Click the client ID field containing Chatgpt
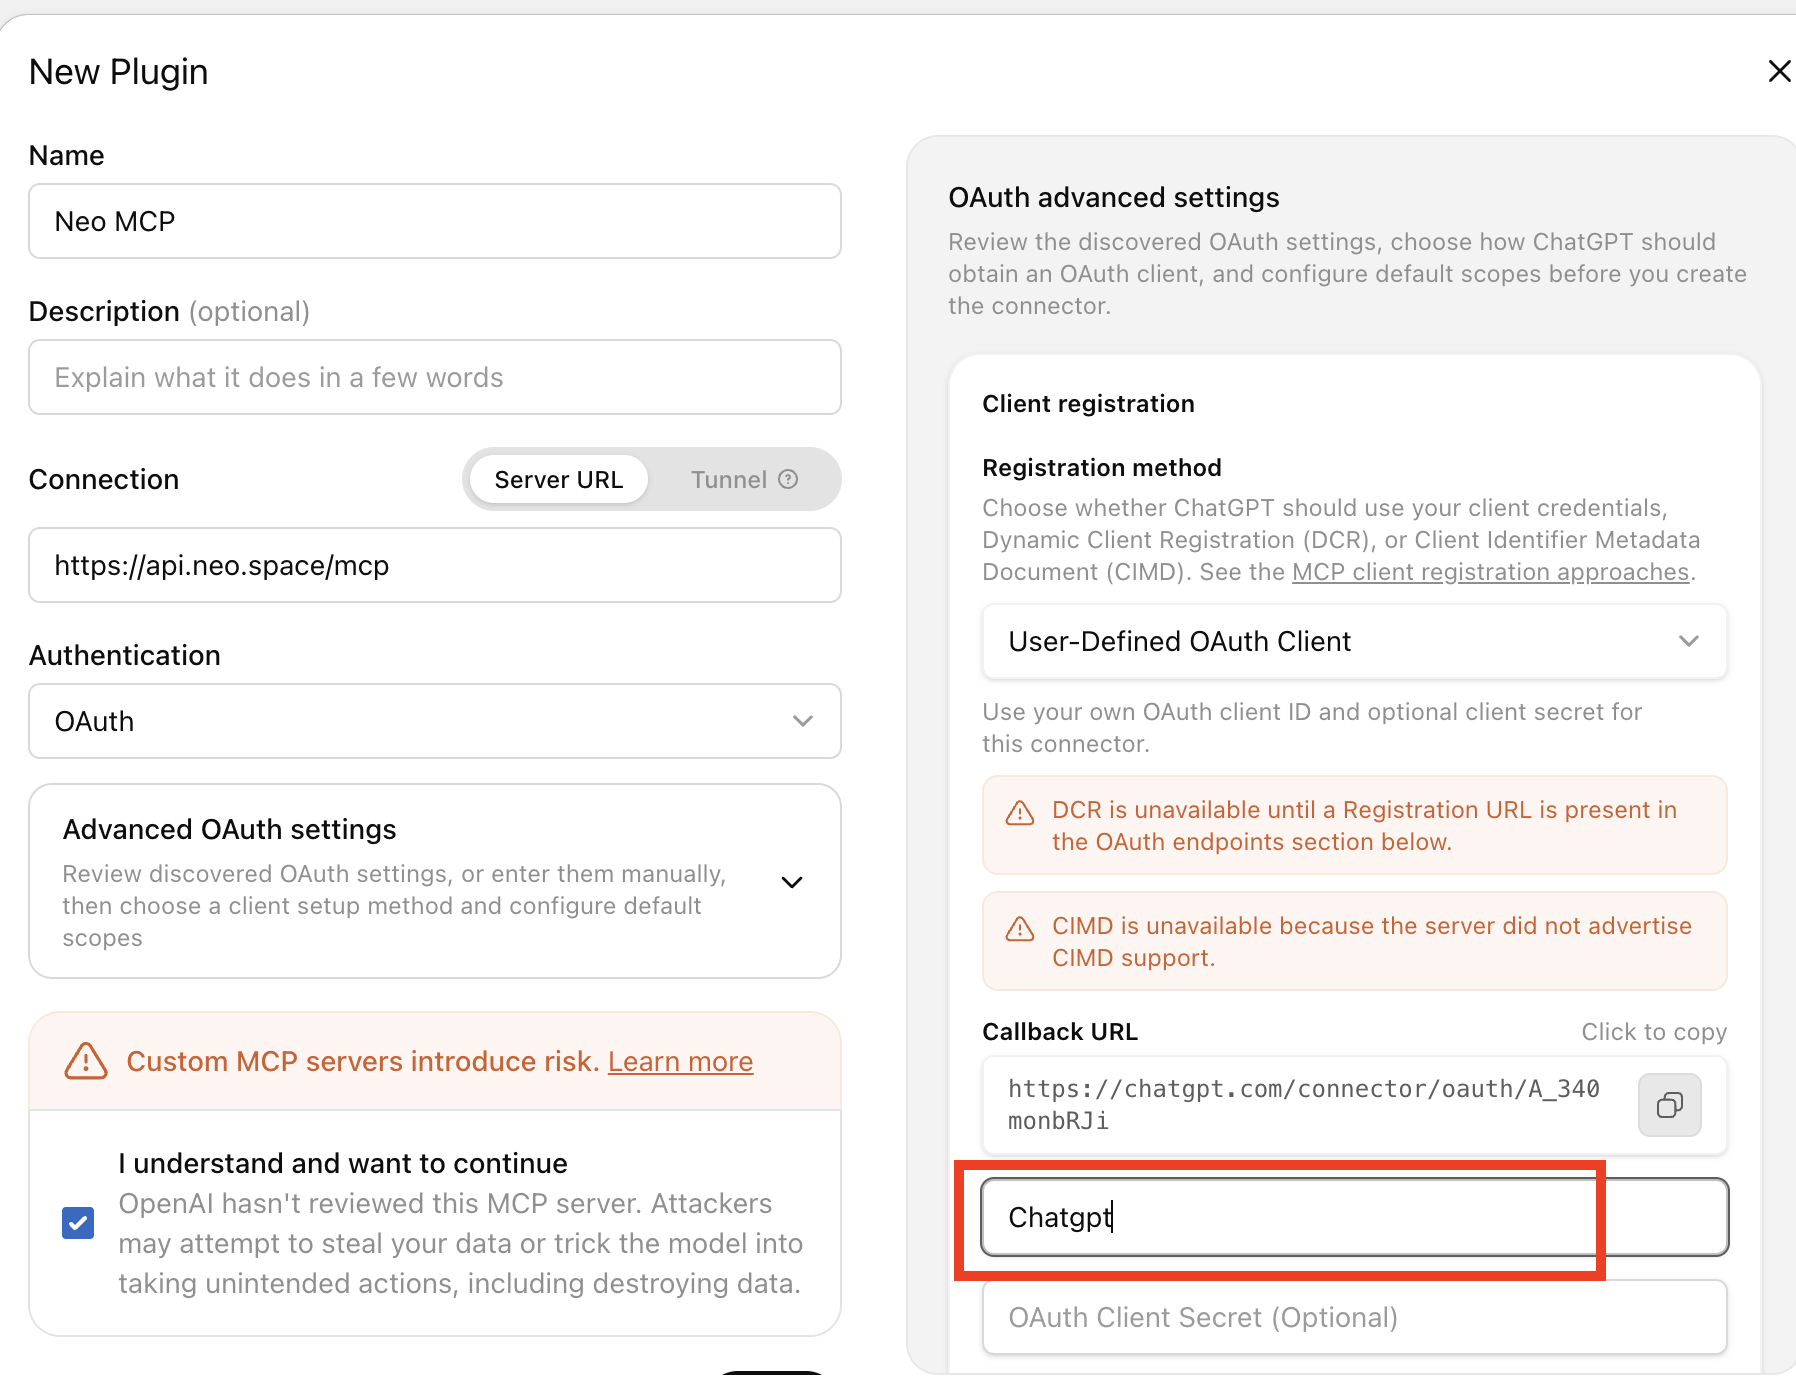The width and height of the screenshot is (1796, 1388). tap(1355, 1217)
